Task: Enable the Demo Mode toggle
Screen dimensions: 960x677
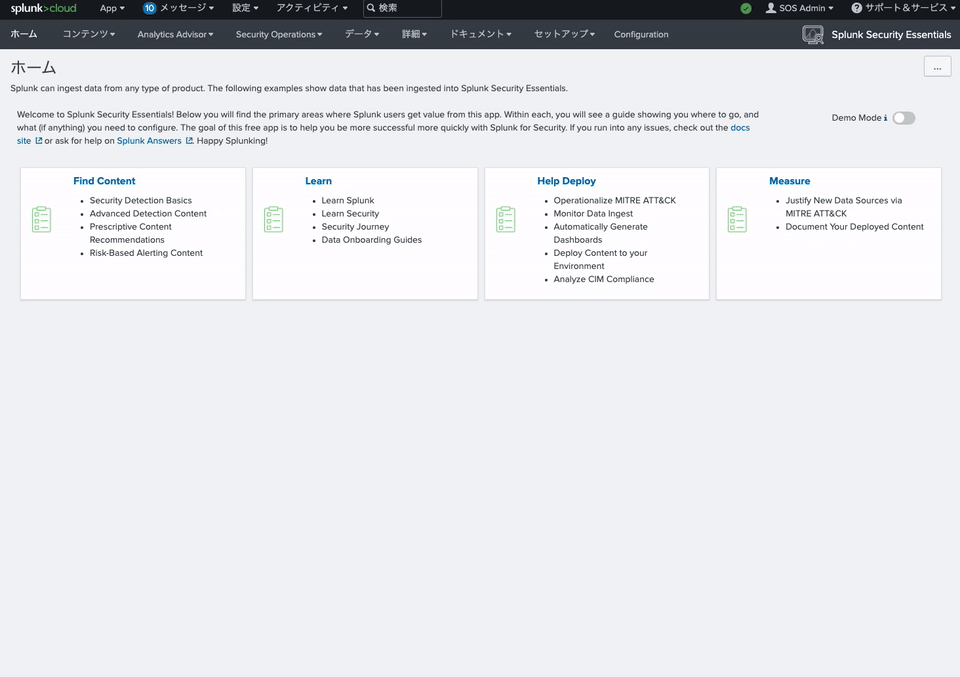Action: [x=904, y=117]
